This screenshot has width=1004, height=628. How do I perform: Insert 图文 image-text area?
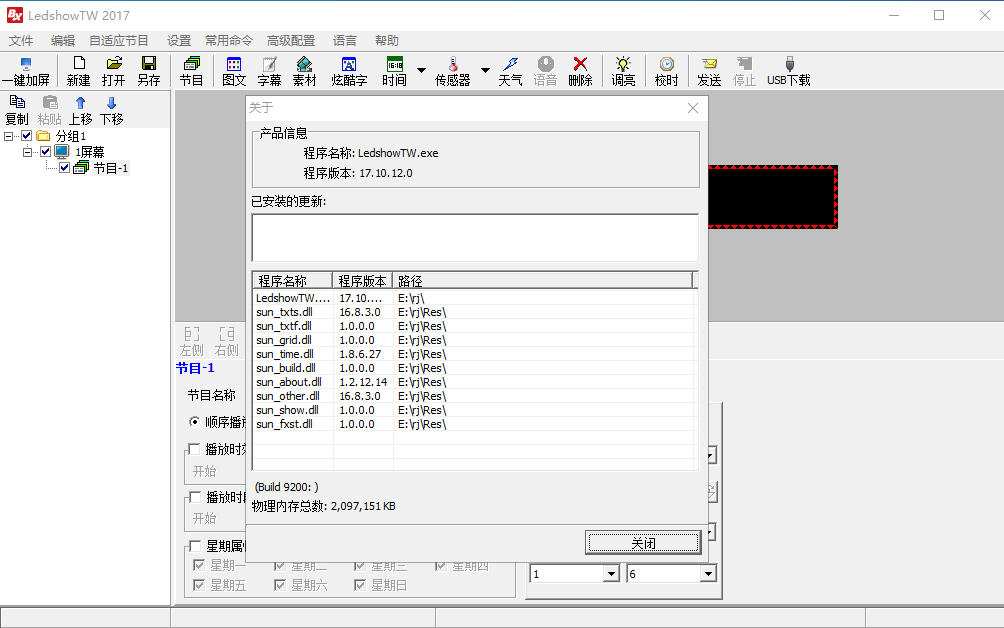pos(234,71)
